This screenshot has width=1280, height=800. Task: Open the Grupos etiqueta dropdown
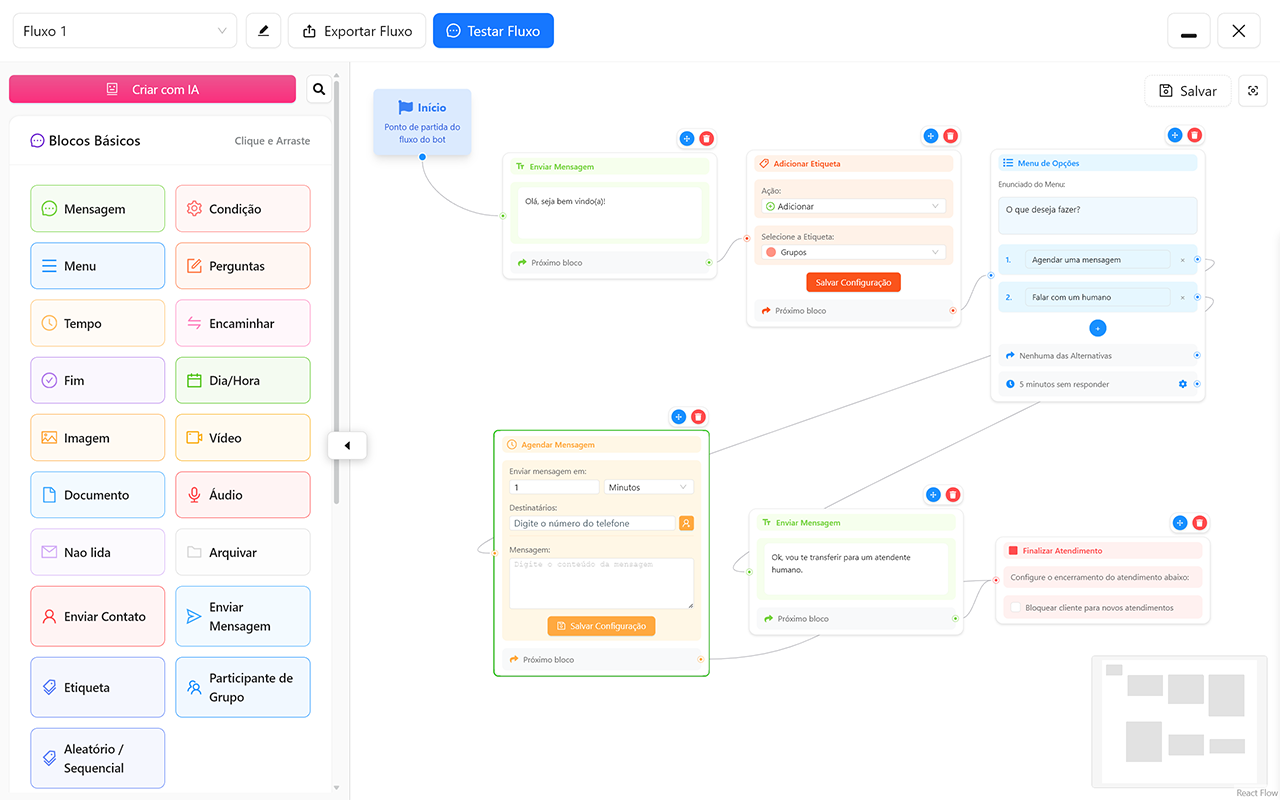[x=853, y=250]
